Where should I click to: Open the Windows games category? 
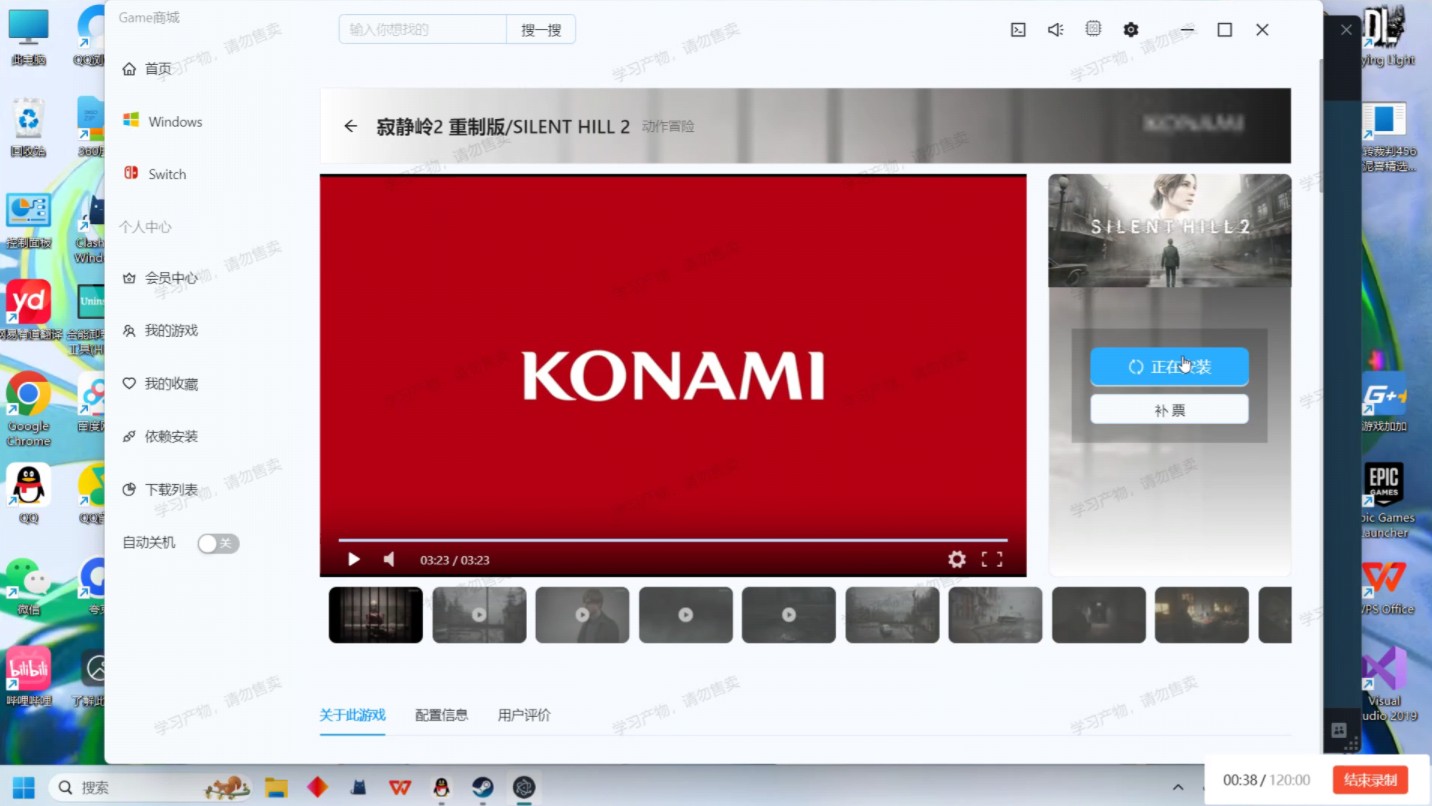(x=163, y=121)
